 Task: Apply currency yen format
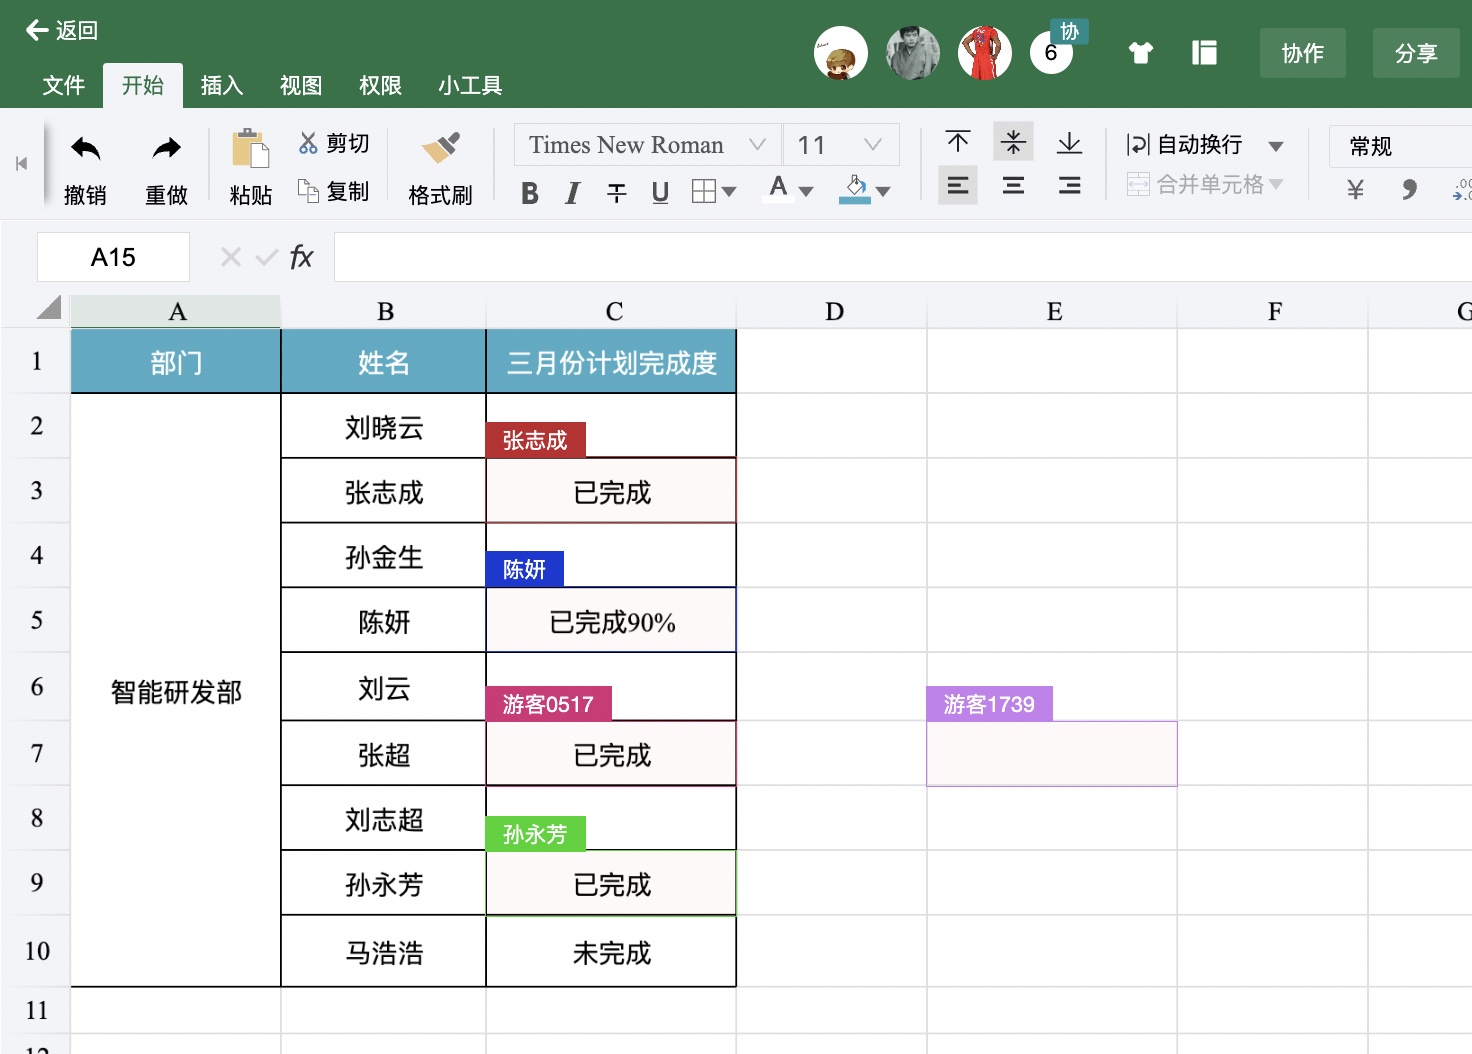(1355, 189)
